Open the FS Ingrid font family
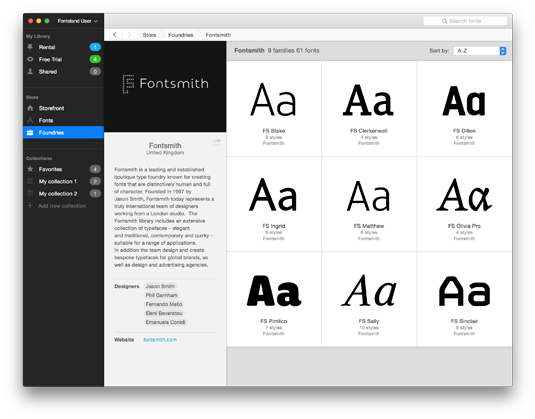The width and height of the screenshot is (535, 419). point(274,204)
